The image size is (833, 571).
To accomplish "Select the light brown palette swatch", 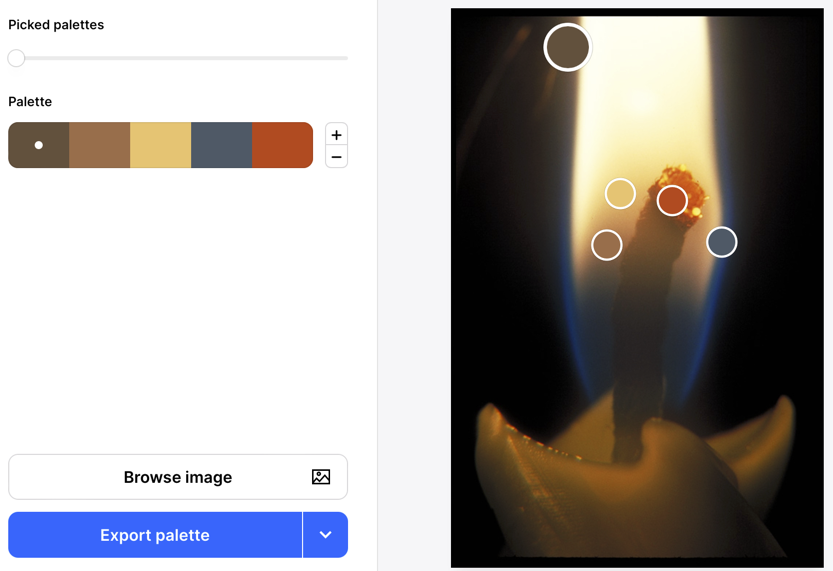I will (99, 145).
